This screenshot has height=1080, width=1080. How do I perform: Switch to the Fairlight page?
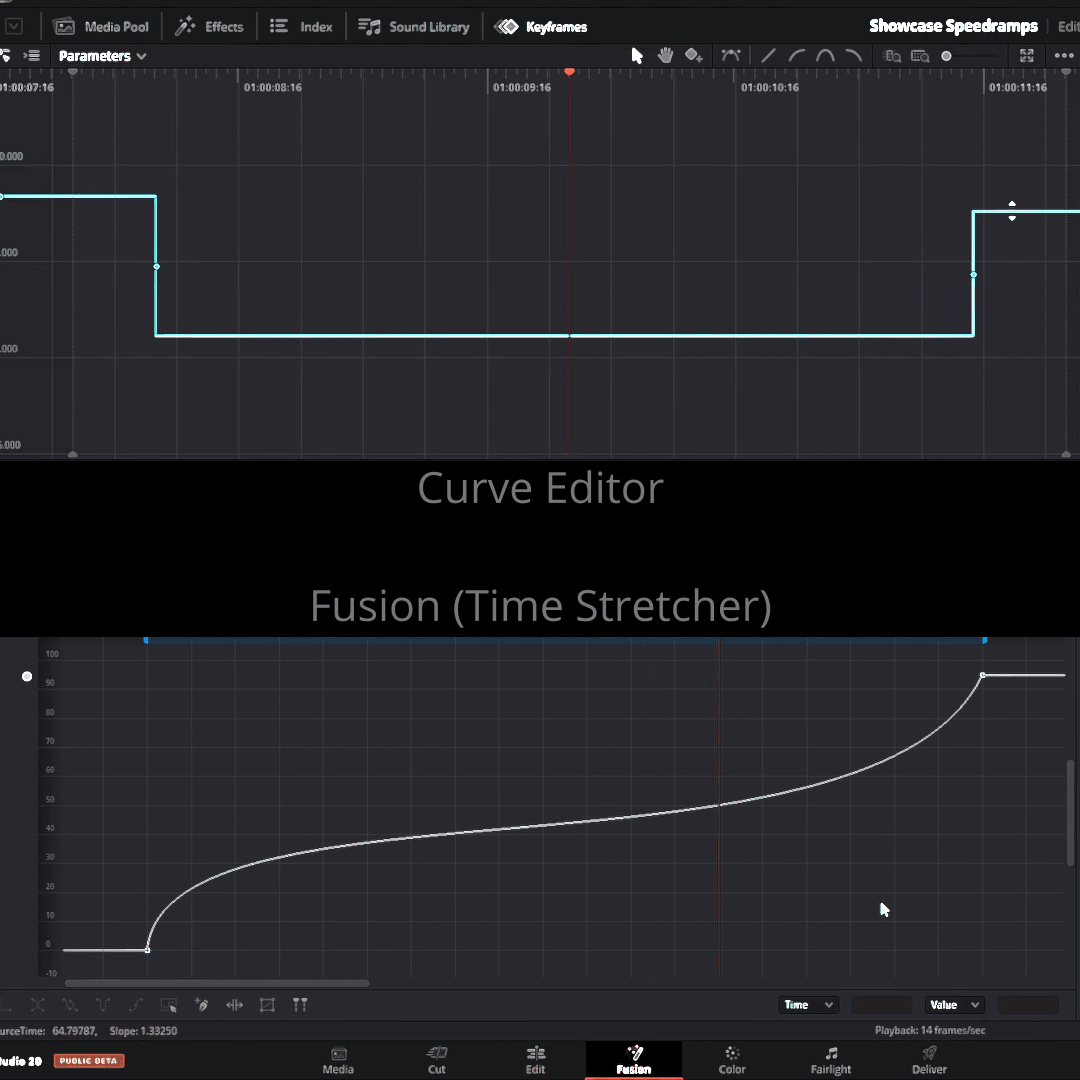[831, 1060]
